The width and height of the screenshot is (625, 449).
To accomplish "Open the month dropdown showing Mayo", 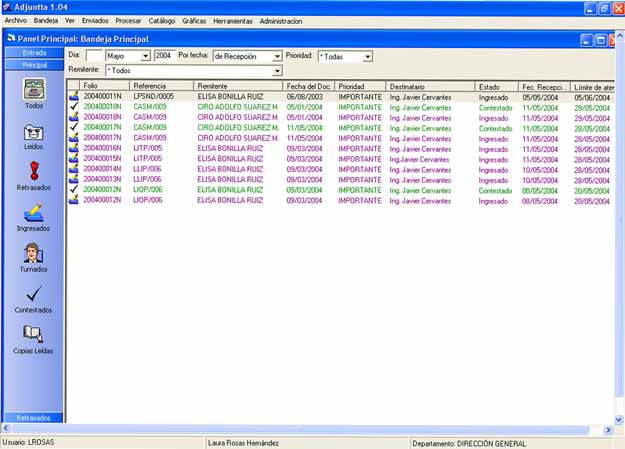I will click(x=146, y=56).
